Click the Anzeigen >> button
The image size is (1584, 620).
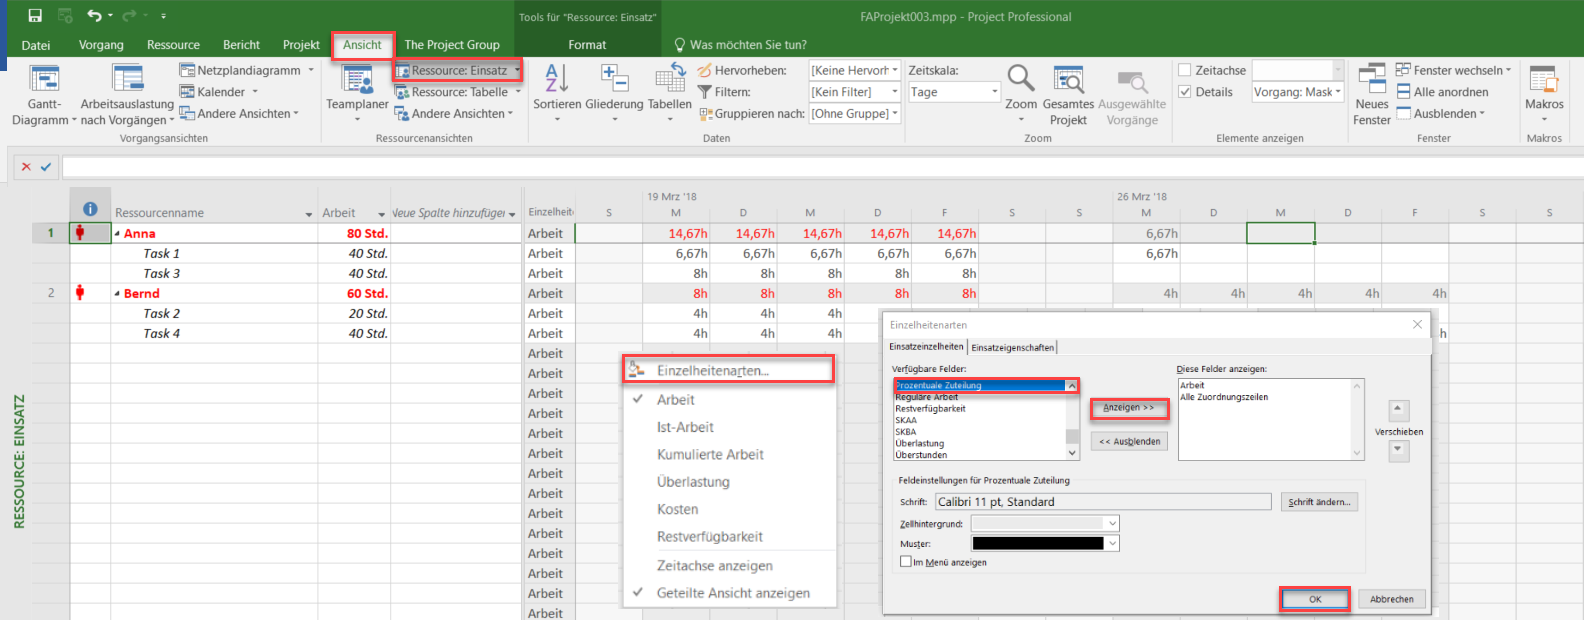point(1128,408)
